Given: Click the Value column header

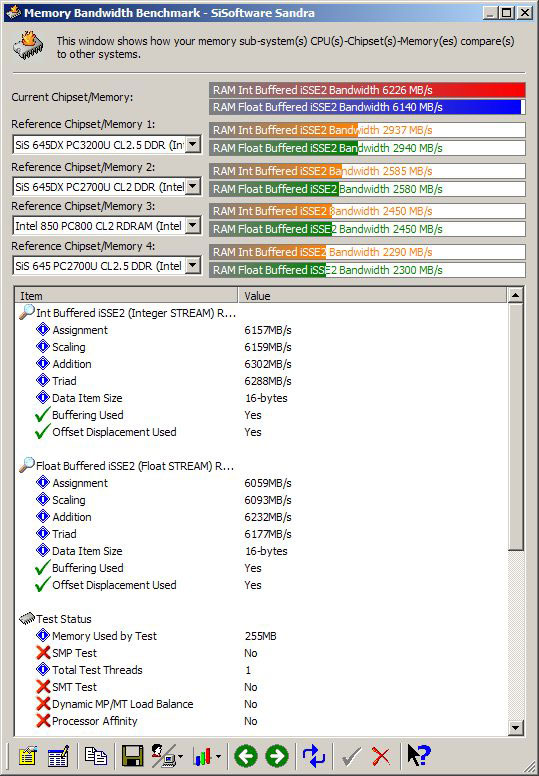Looking at the screenshot, I should [372, 295].
